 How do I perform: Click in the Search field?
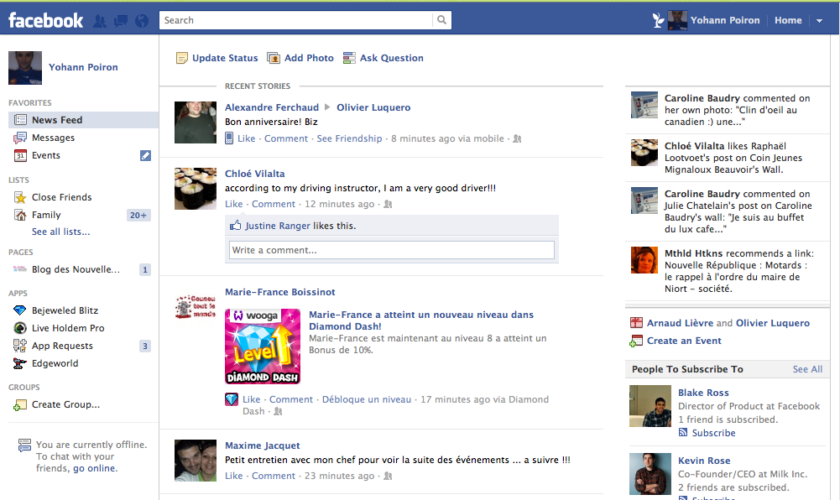click(x=296, y=20)
